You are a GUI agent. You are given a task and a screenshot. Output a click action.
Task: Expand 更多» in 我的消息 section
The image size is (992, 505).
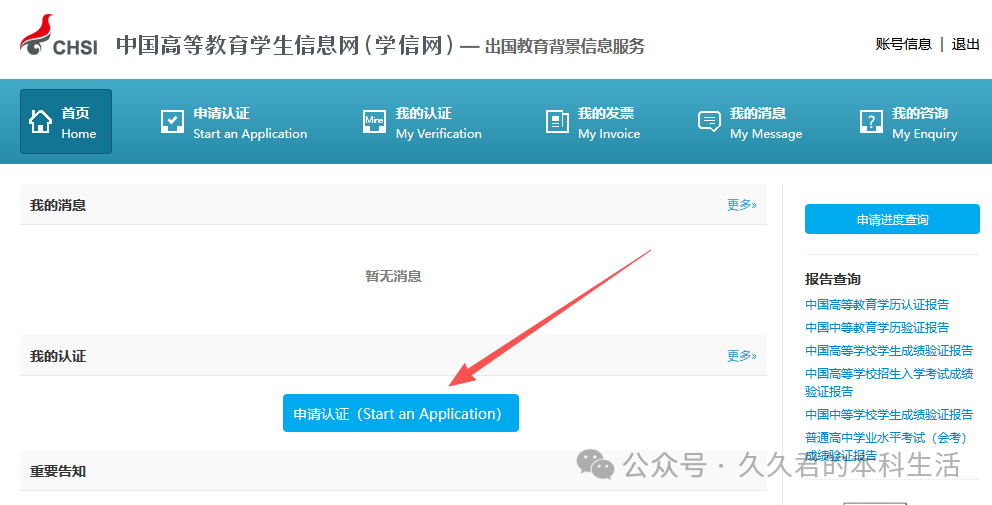(741, 205)
